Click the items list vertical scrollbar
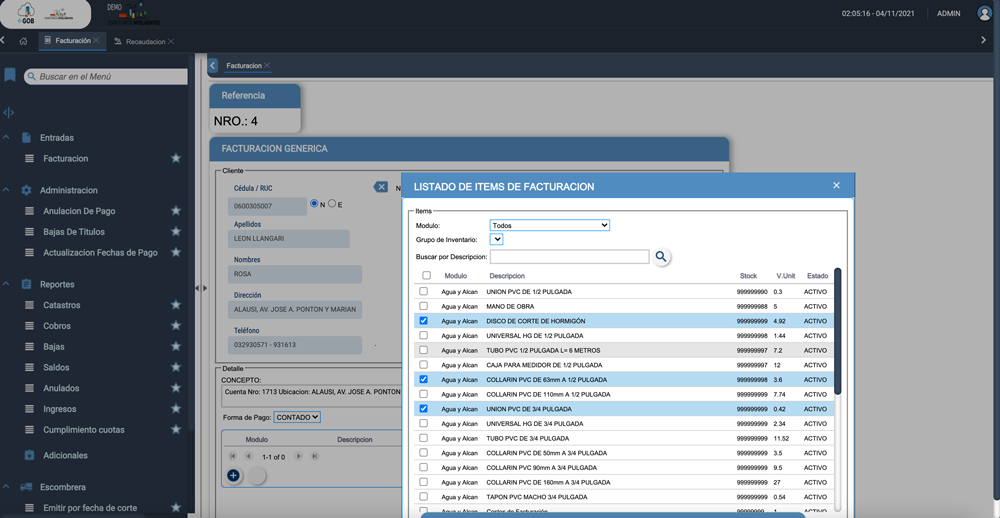Image resolution: width=1000 pixels, height=518 pixels. [x=838, y=330]
